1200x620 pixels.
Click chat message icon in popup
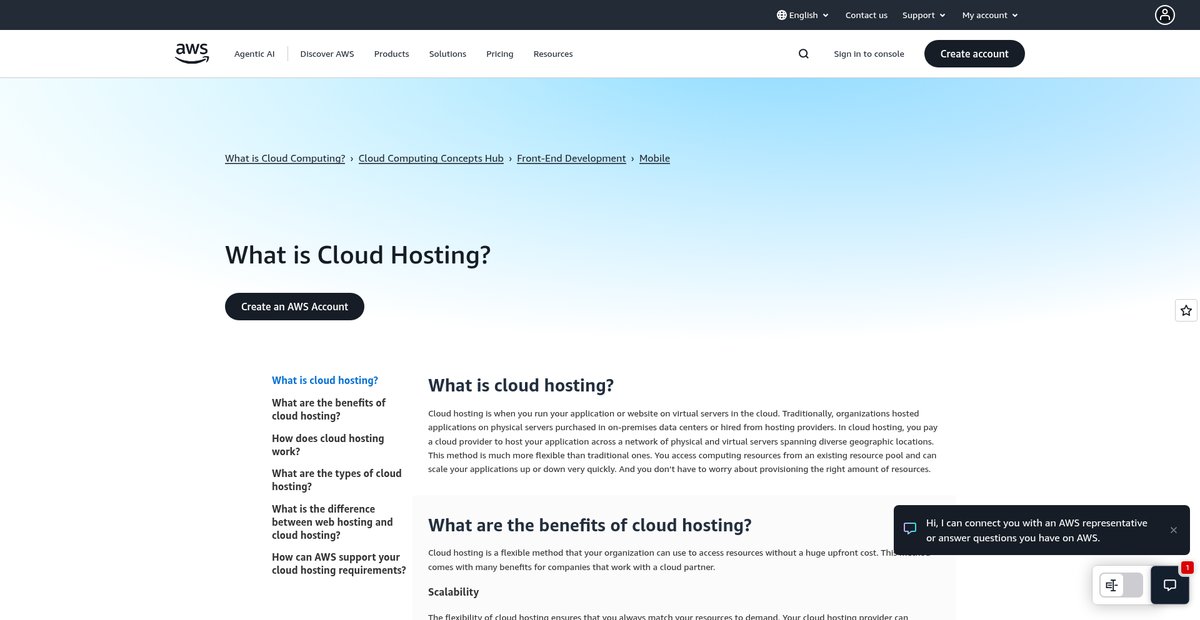[910, 529]
